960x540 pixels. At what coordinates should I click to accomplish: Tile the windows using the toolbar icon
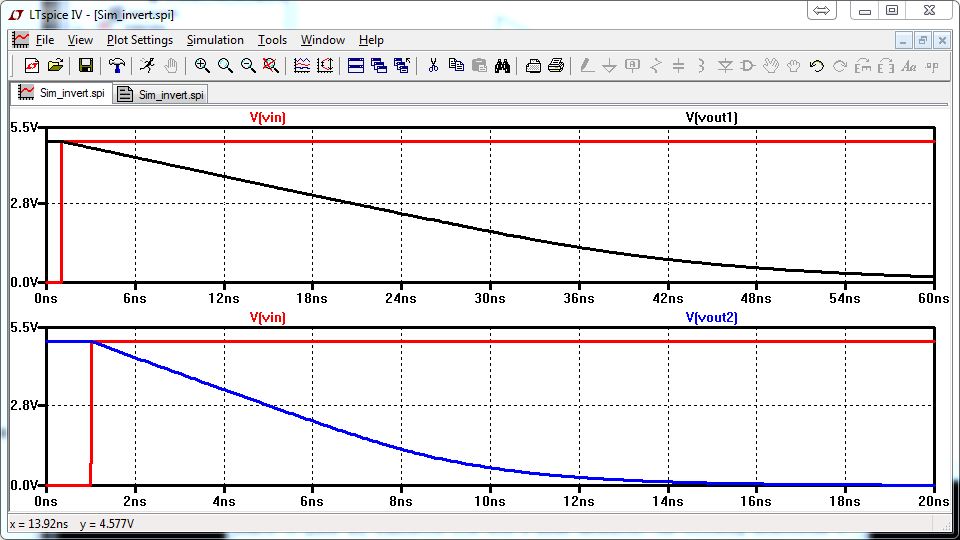355,66
